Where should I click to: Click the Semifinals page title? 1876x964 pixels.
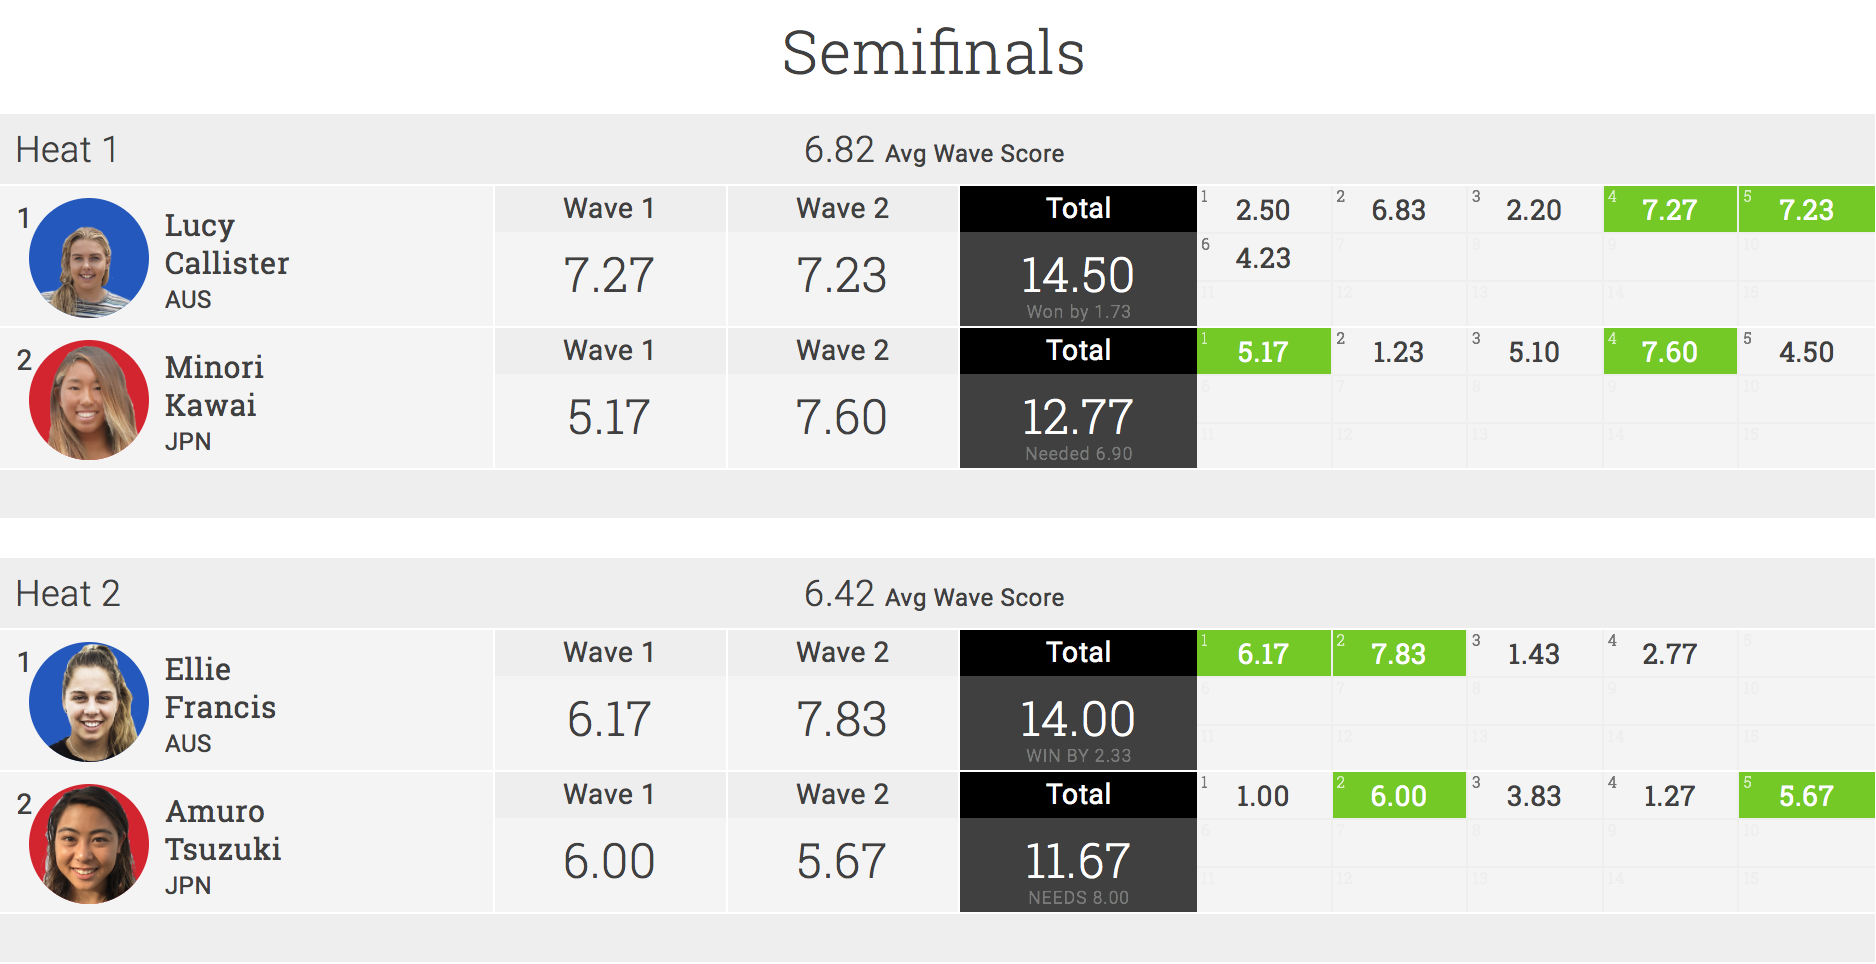(933, 52)
